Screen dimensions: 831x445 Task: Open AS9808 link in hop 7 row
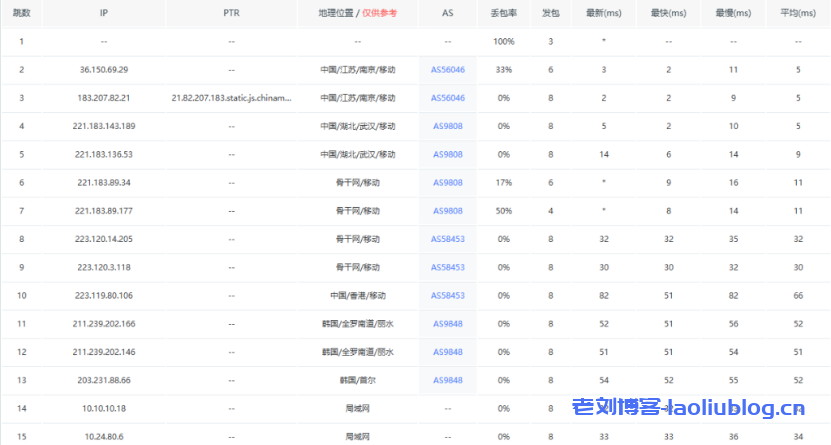coord(448,211)
